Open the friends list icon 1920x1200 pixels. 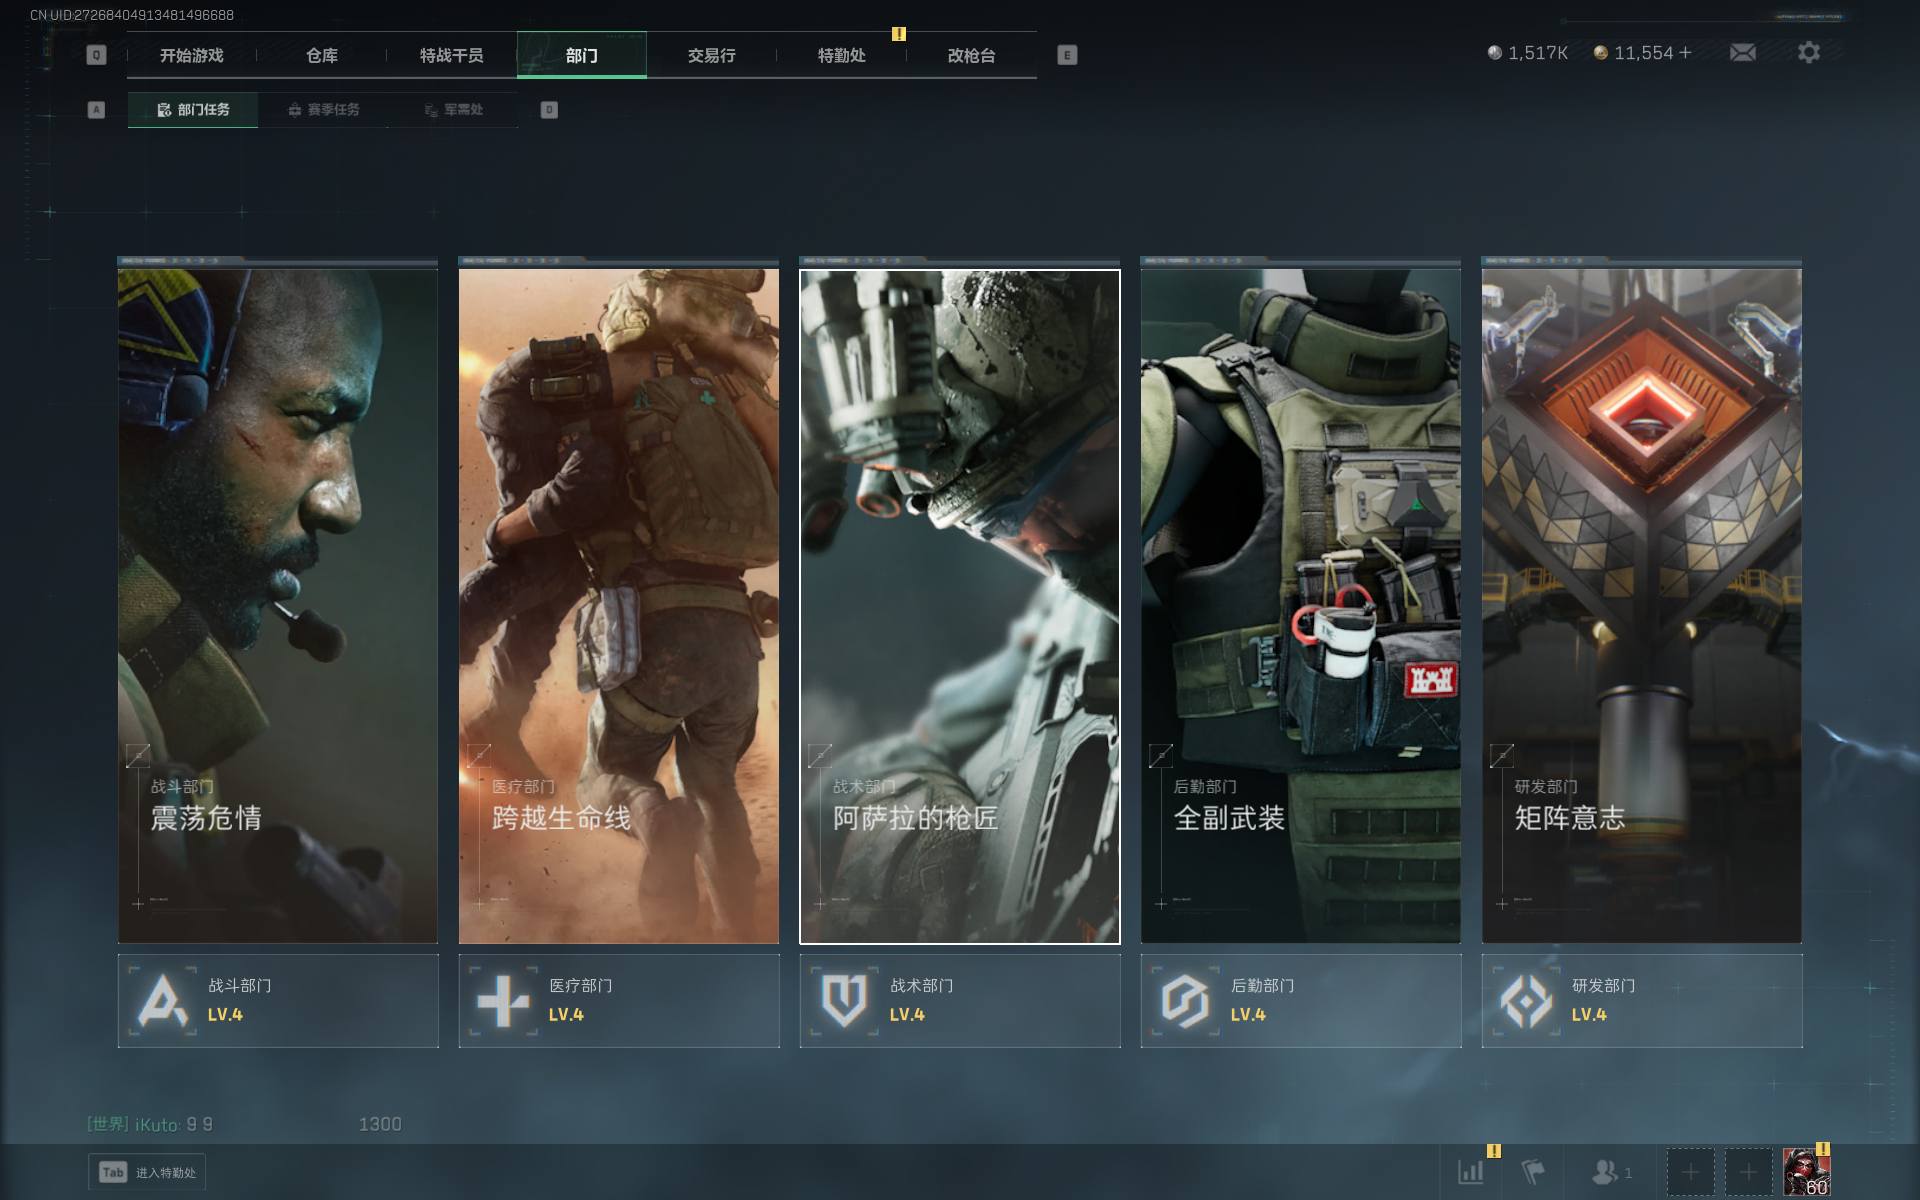[x=1606, y=1171]
